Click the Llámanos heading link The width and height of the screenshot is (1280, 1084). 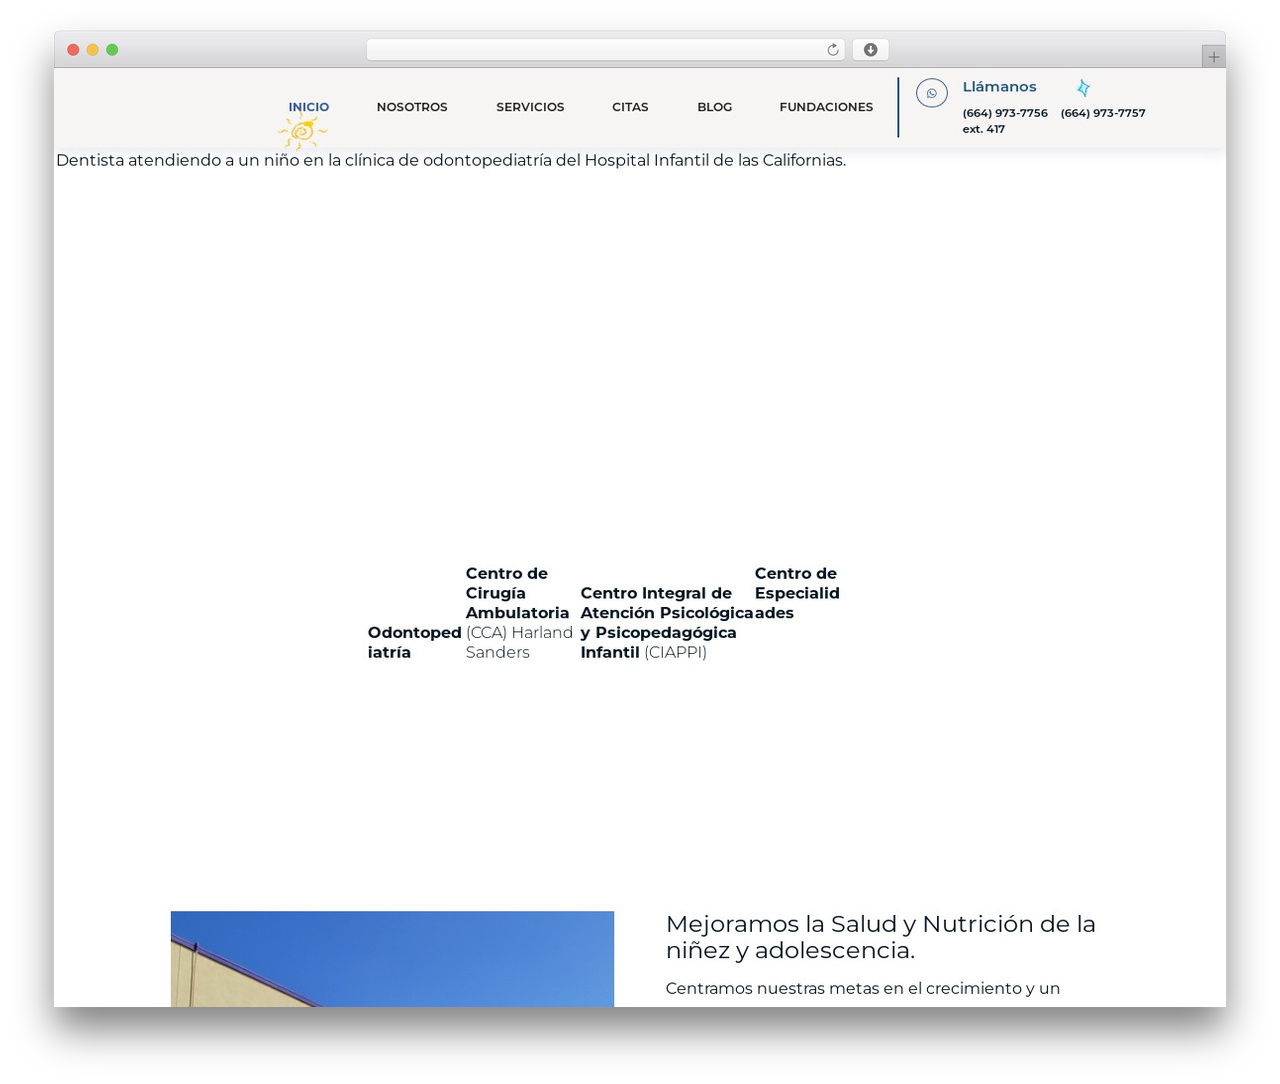click(x=999, y=87)
